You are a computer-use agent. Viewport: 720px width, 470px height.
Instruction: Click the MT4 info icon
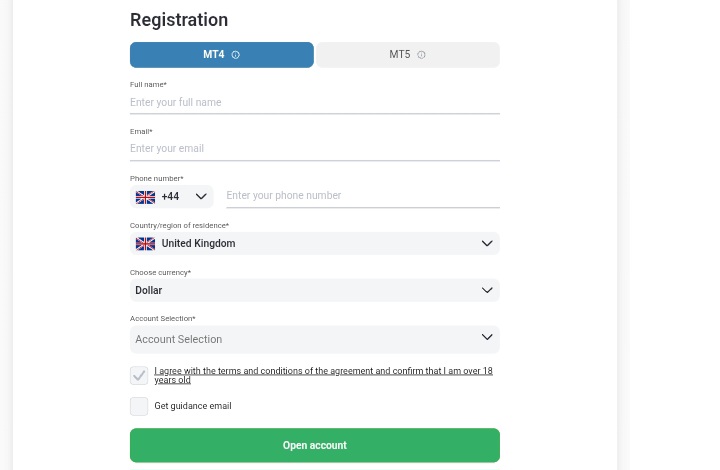236,55
